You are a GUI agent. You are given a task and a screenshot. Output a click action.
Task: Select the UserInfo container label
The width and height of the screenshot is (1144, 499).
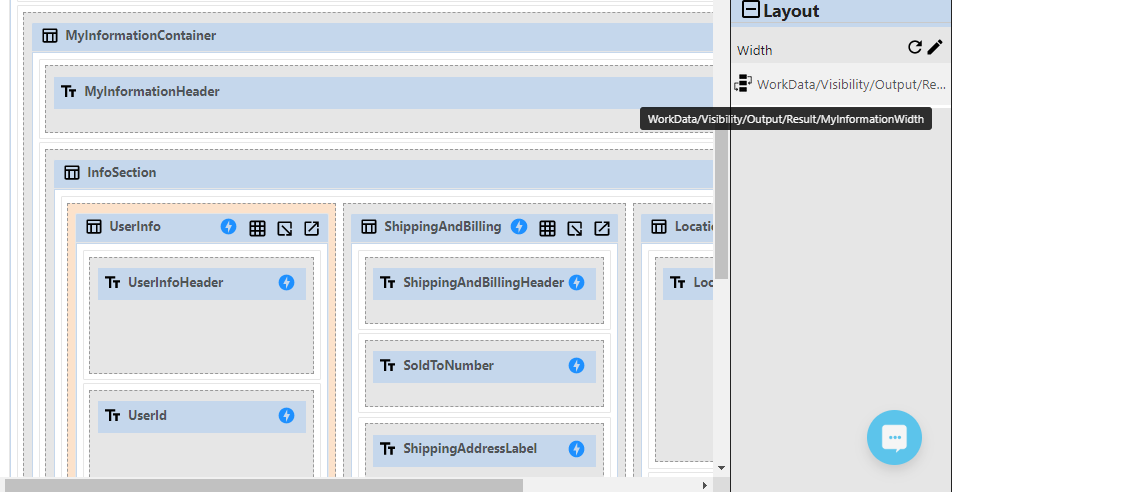tap(135, 226)
